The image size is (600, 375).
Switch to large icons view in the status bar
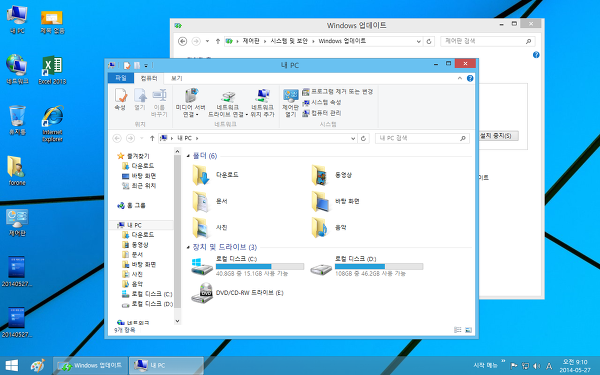click(468, 330)
